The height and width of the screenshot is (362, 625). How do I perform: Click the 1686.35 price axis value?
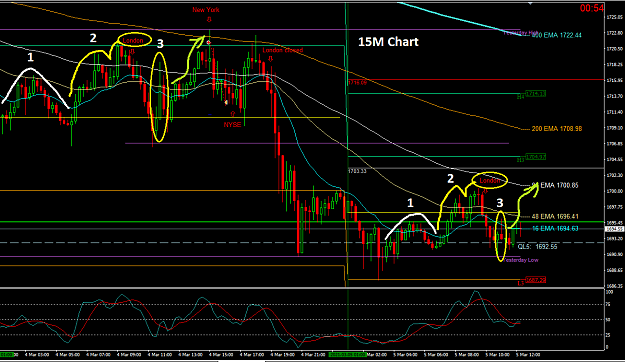(x=614, y=286)
